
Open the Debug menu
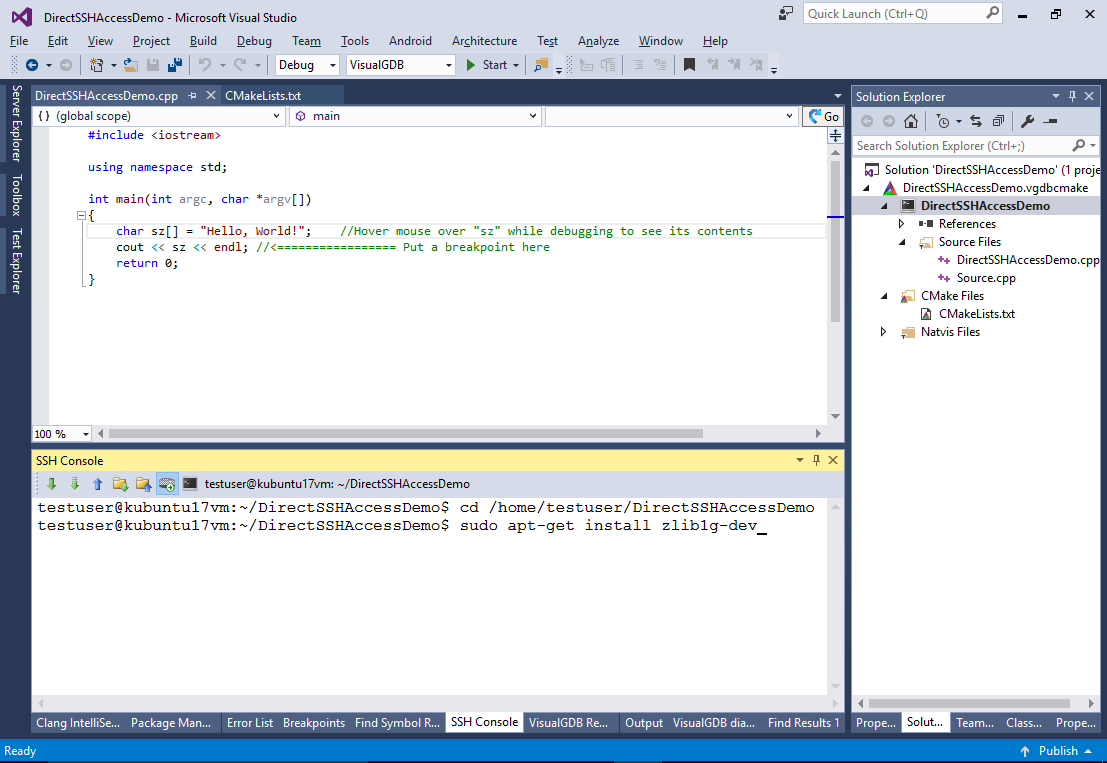point(254,41)
